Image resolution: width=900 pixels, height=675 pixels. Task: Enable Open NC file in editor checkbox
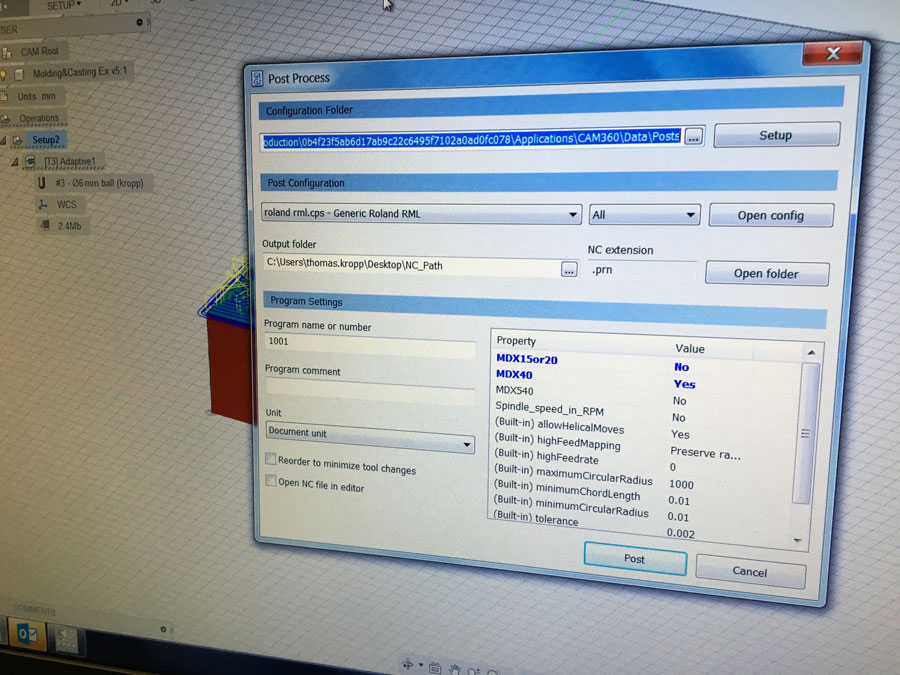pyautogui.click(x=270, y=480)
